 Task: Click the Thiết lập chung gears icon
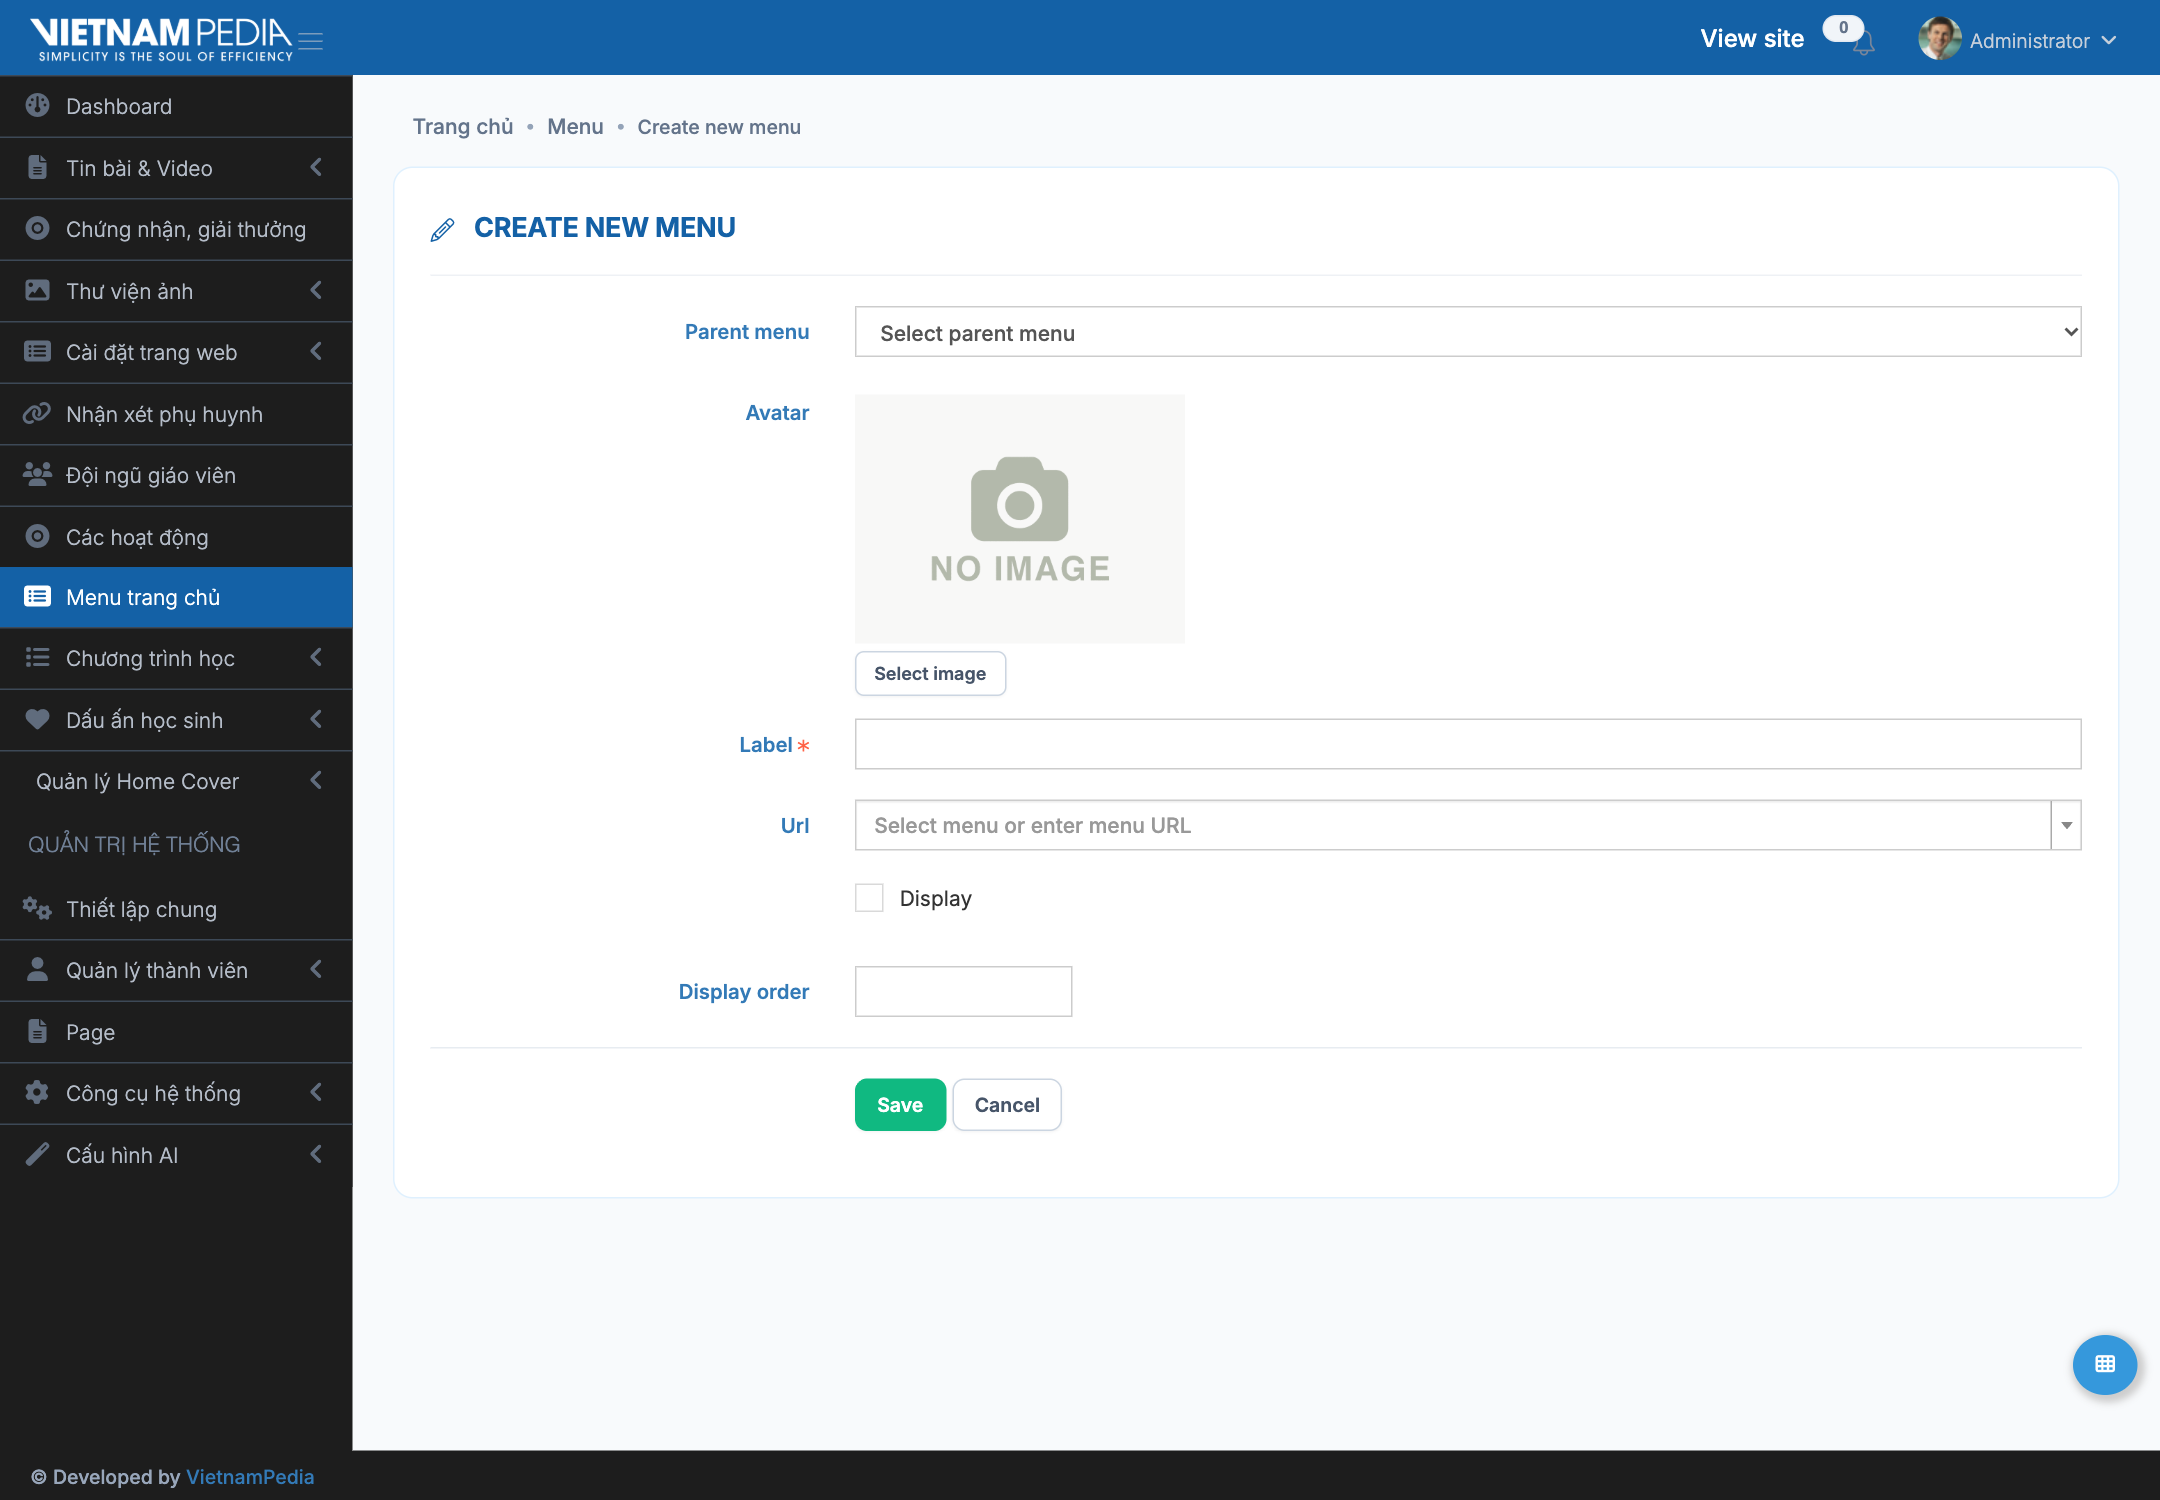tap(37, 909)
